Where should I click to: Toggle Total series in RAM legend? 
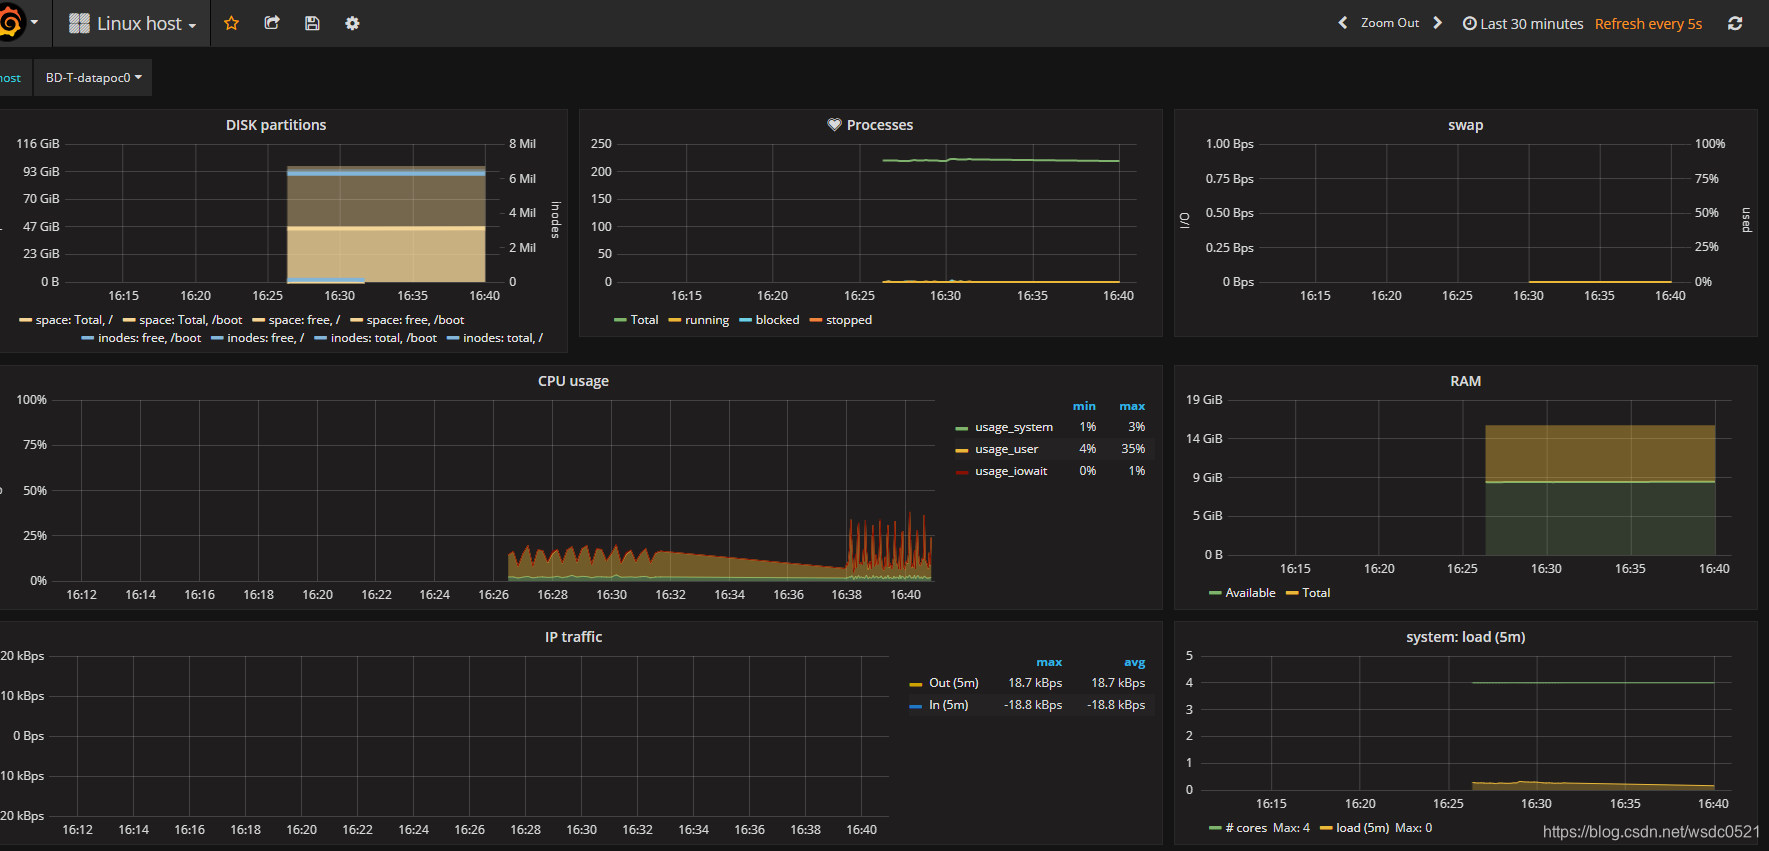pos(1316,593)
